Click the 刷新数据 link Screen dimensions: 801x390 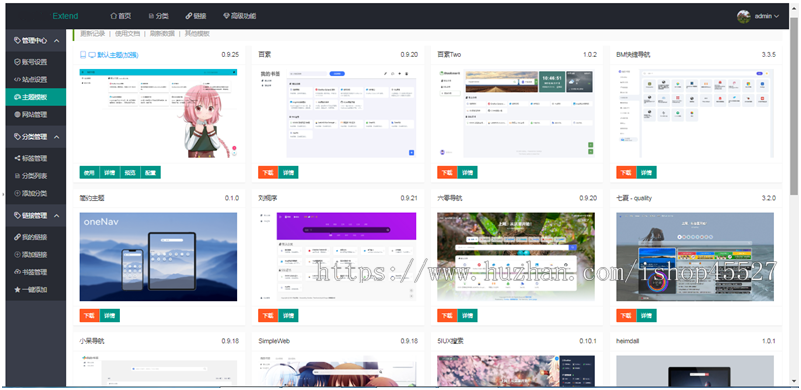(162, 34)
